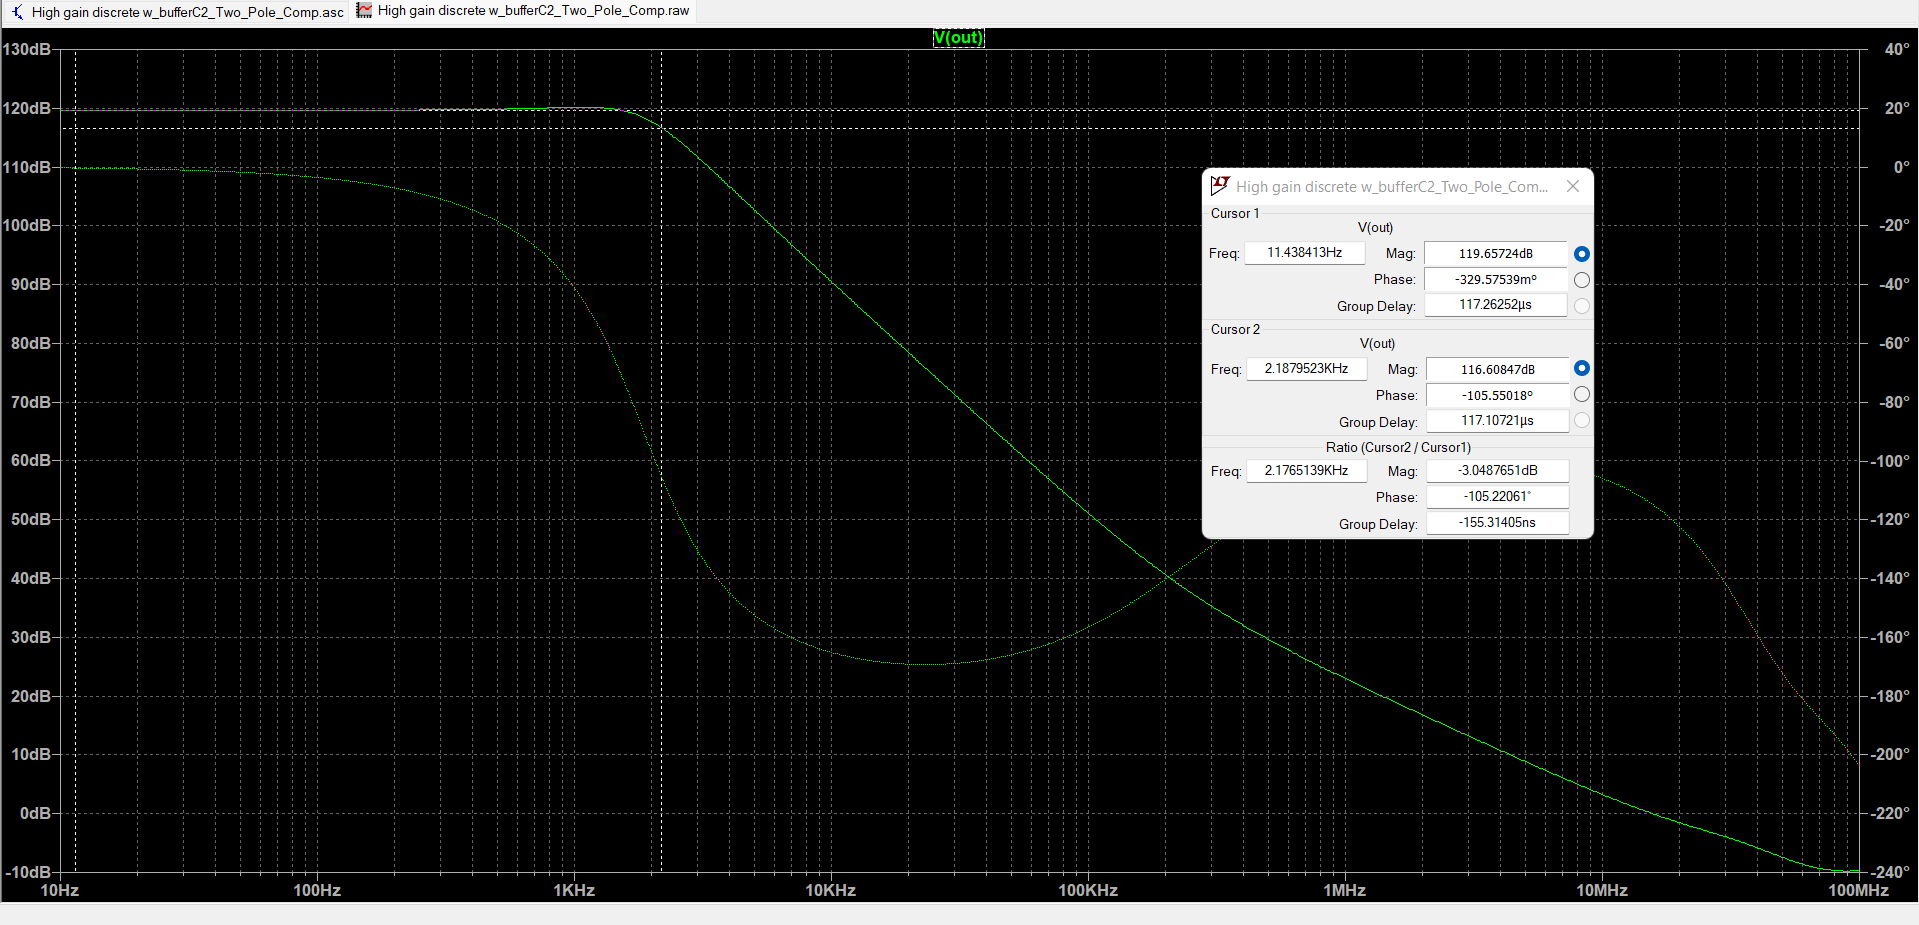Viewport: 1919px width, 925px height.
Task: Switch to the .asc schematic tab
Action: tap(177, 12)
